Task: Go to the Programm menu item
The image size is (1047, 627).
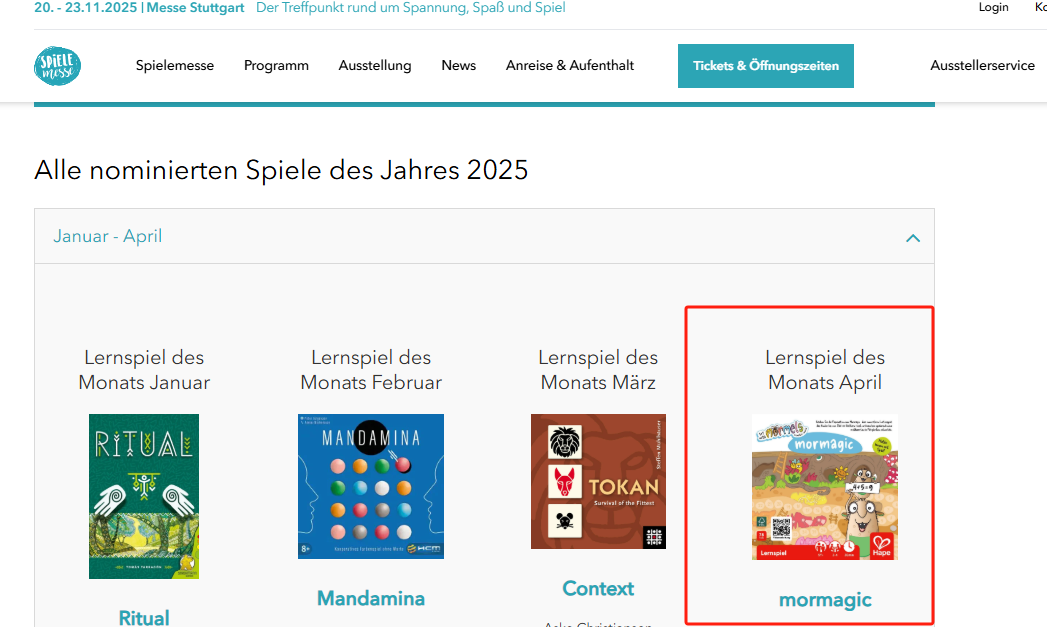Action: [276, 66]
